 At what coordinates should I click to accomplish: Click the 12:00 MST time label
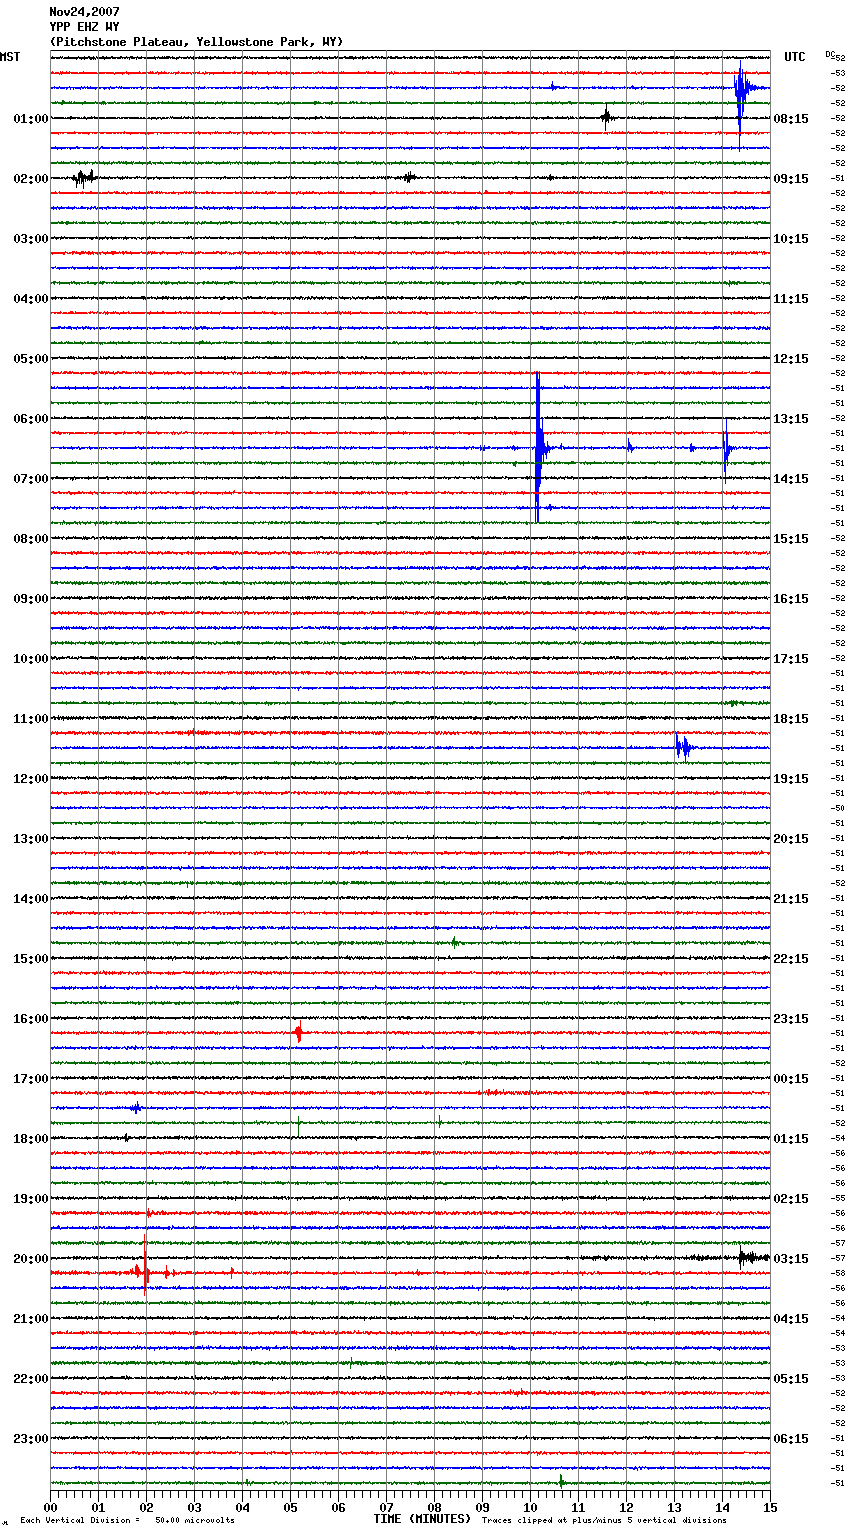point(31,779)
